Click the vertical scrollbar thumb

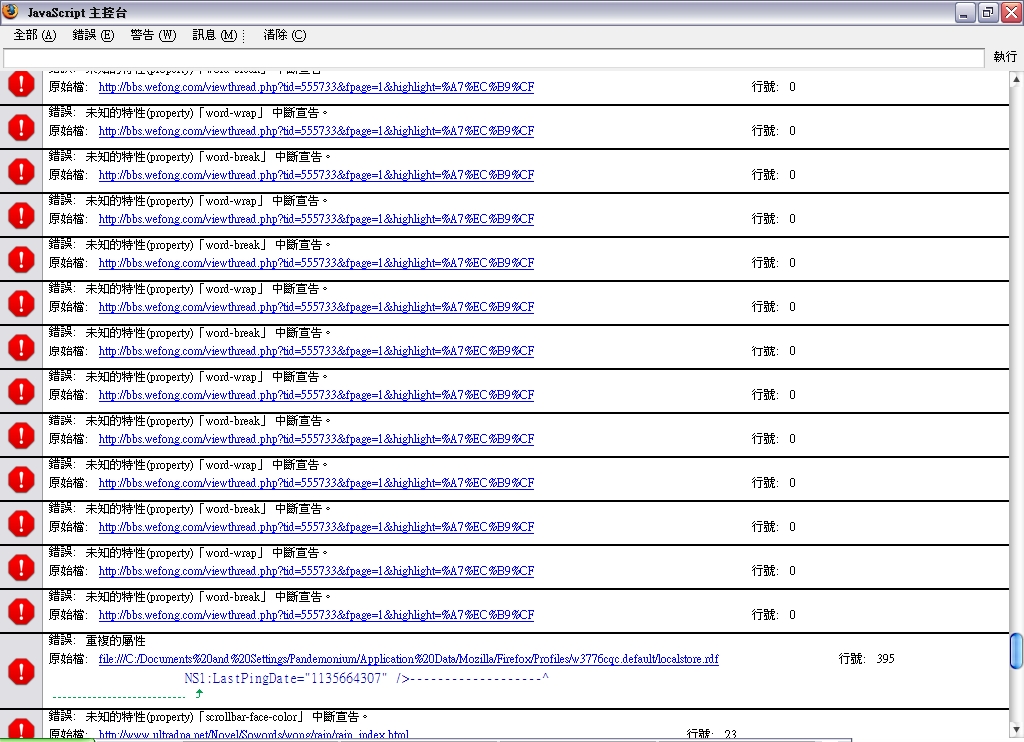click(x=1016, y=651)
